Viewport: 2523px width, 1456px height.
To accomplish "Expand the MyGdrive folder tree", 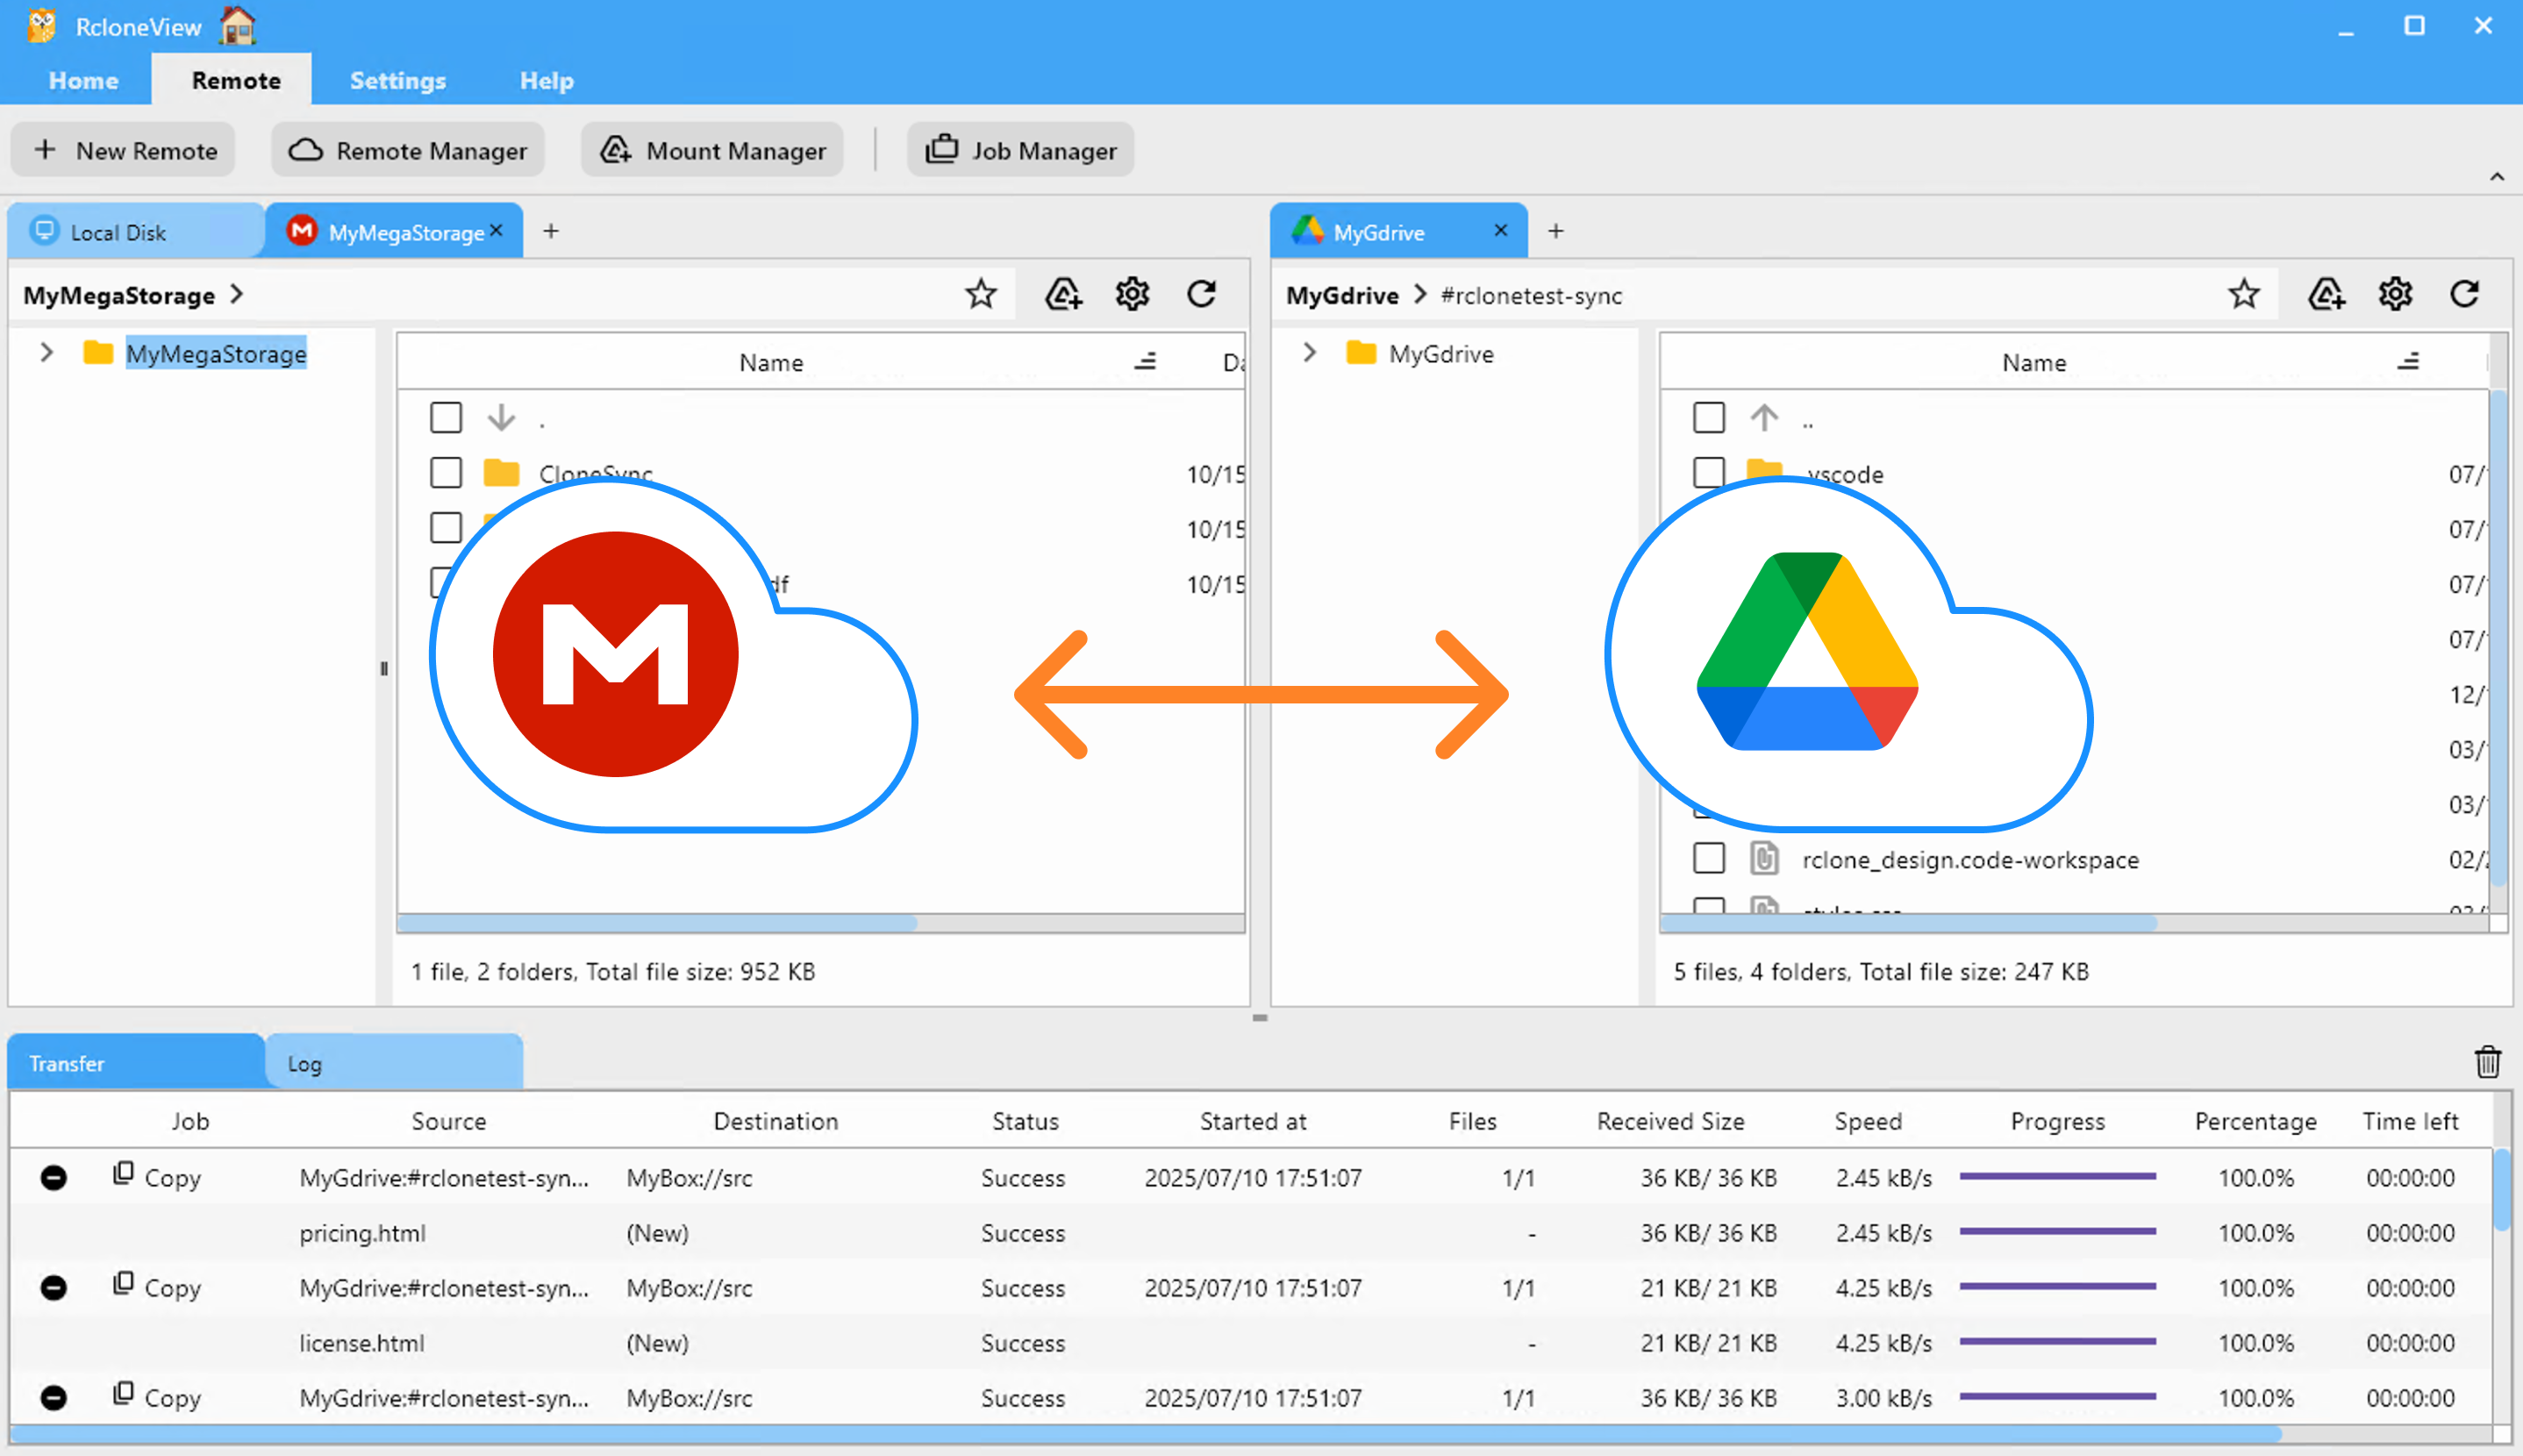I will coord(1309,352).
